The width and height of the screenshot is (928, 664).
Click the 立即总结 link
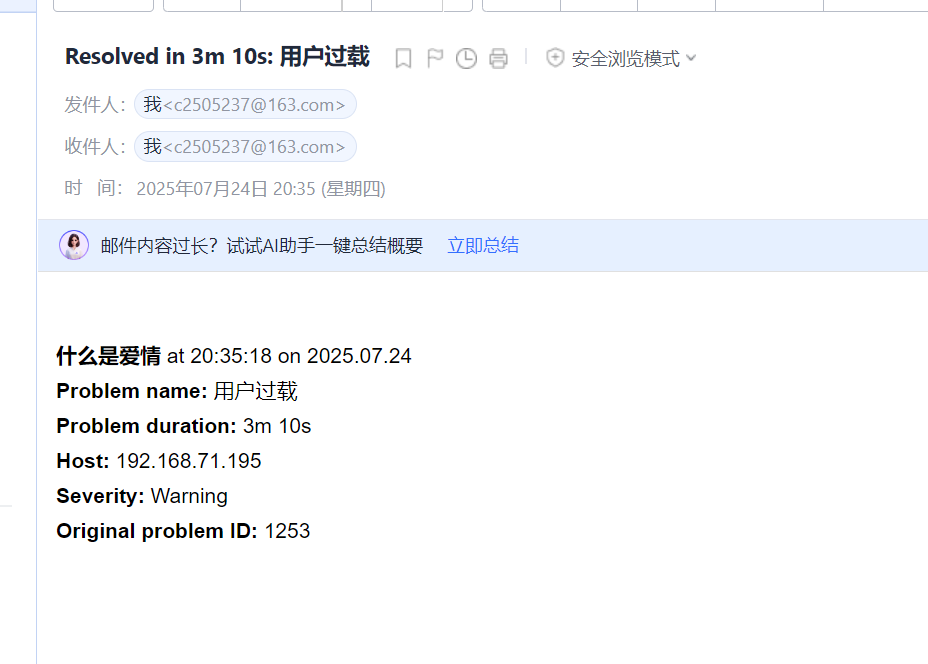tap(483, 245)
